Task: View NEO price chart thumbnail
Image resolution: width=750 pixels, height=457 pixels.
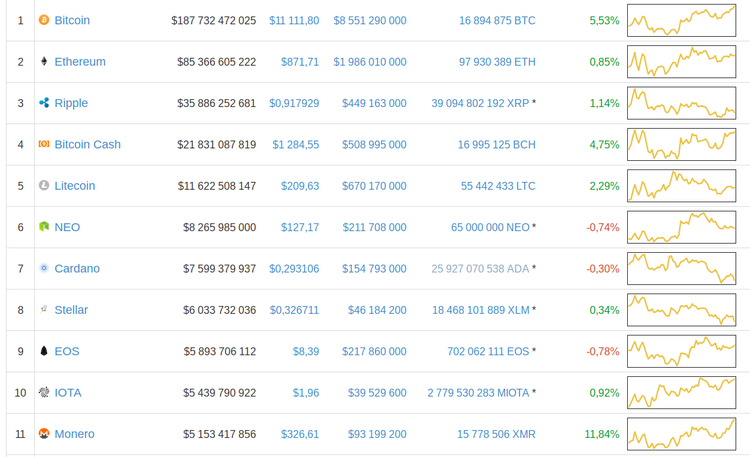Action: pyautogui.click(x=682, y=227)
